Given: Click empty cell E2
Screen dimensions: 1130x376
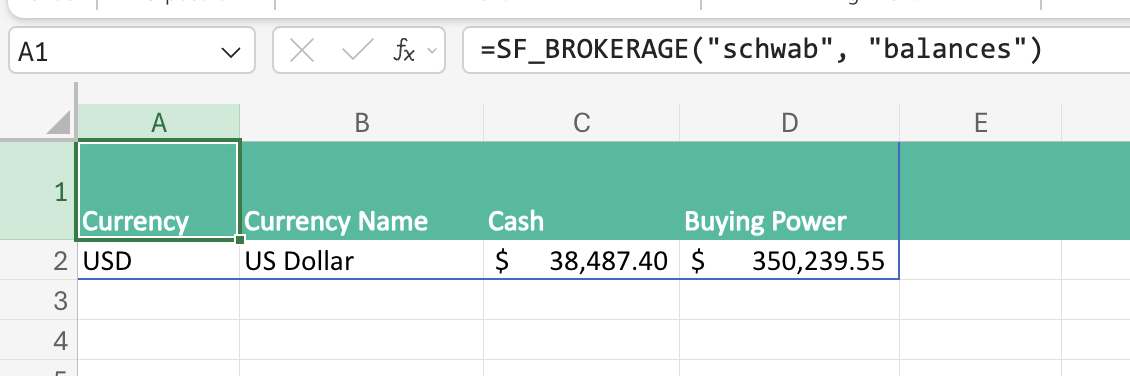Looking at the screenshot, I should tap(980, 260).
